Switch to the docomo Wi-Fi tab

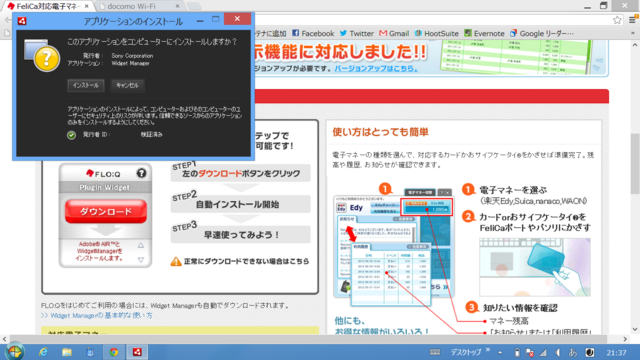point(139,6)
